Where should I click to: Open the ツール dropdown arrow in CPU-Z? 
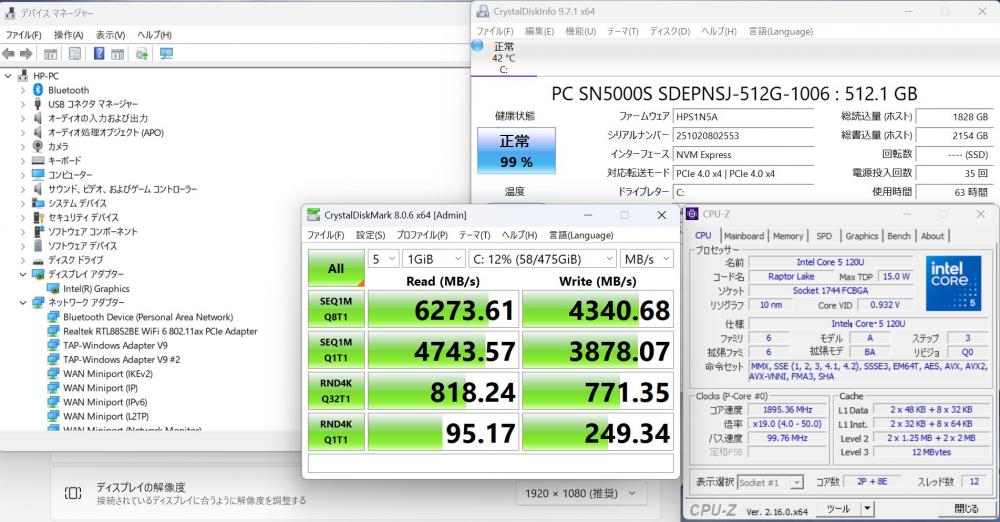pyautogui.click(x=867, y=509)
